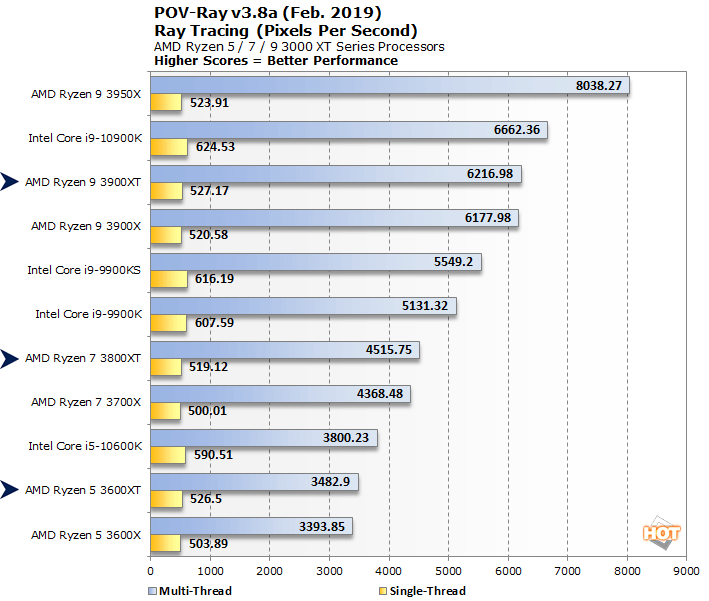Click the 523.91 single-thread value
Image resolution: width=709 pixels, height=601 pixels.
click(x=209, y=103)
